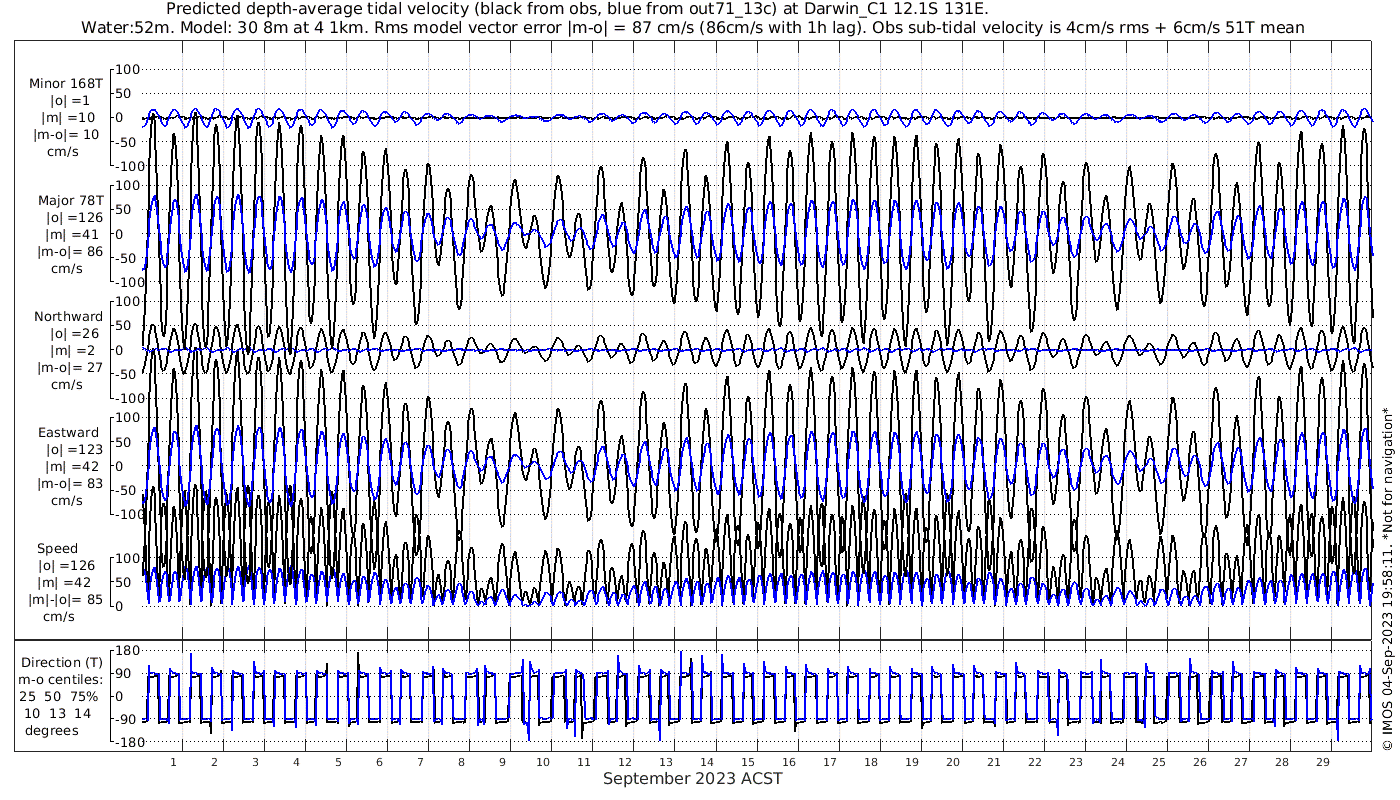Select the day '15' date axis label
The image size is (1400, 800).
748,762
